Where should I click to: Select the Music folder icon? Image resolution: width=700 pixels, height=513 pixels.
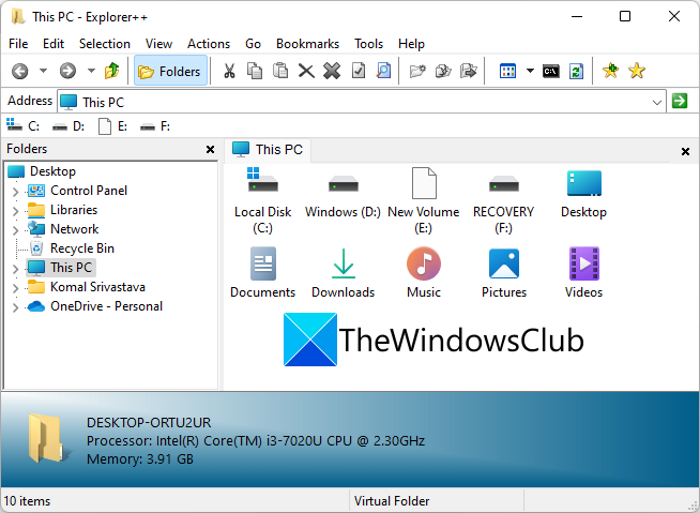[x=423, y=272]
